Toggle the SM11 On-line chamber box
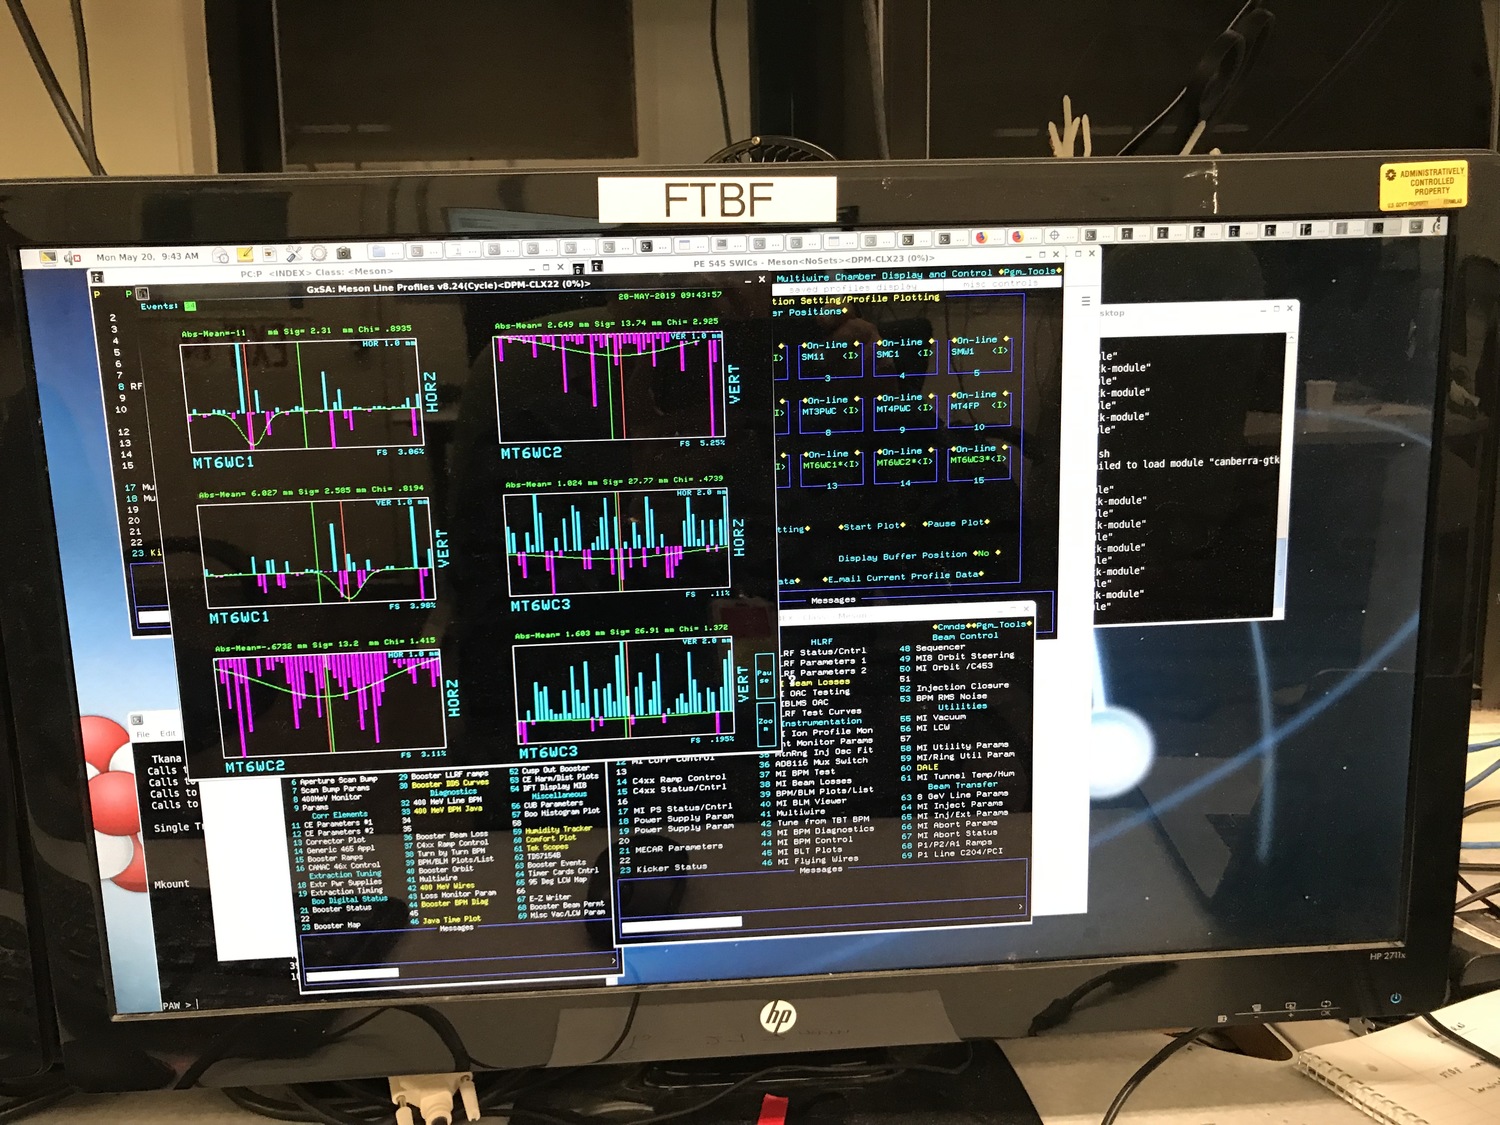 click(830, 359)
